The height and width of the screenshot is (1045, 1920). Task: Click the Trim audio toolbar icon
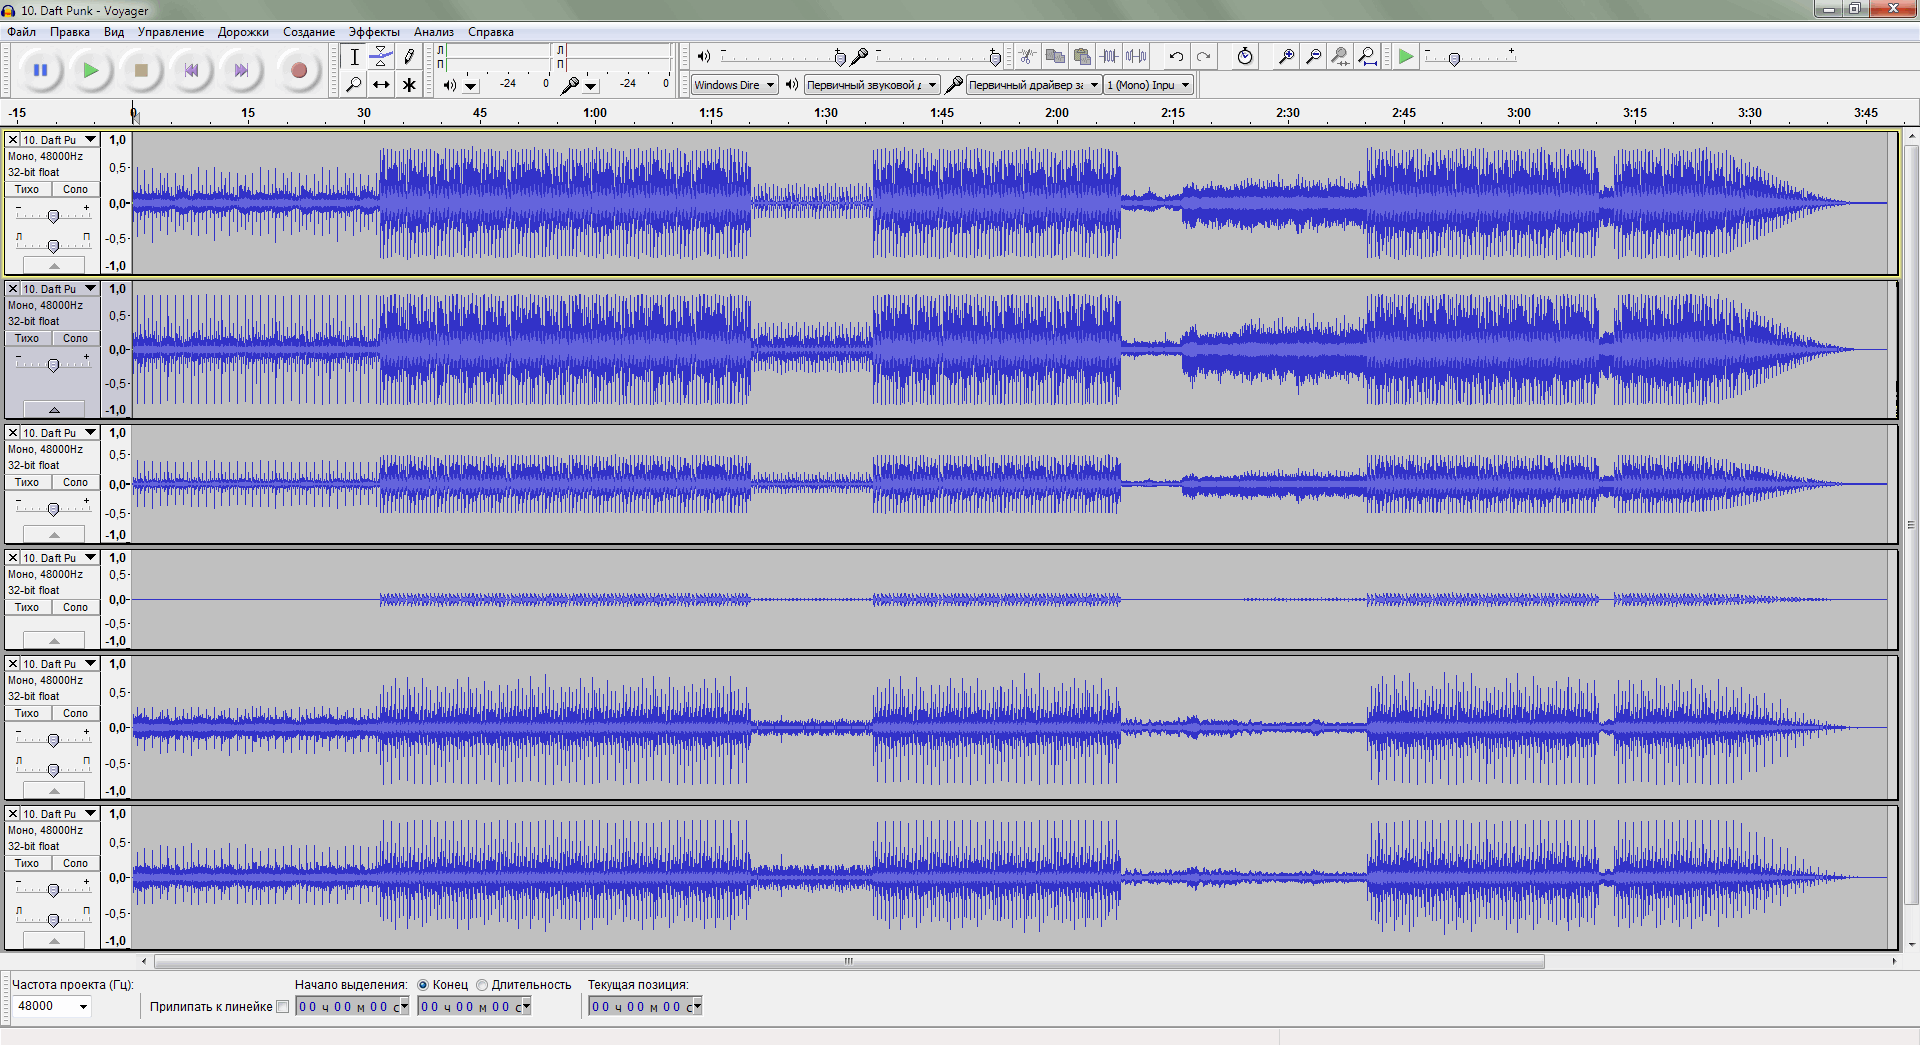tap(1109, 57)
